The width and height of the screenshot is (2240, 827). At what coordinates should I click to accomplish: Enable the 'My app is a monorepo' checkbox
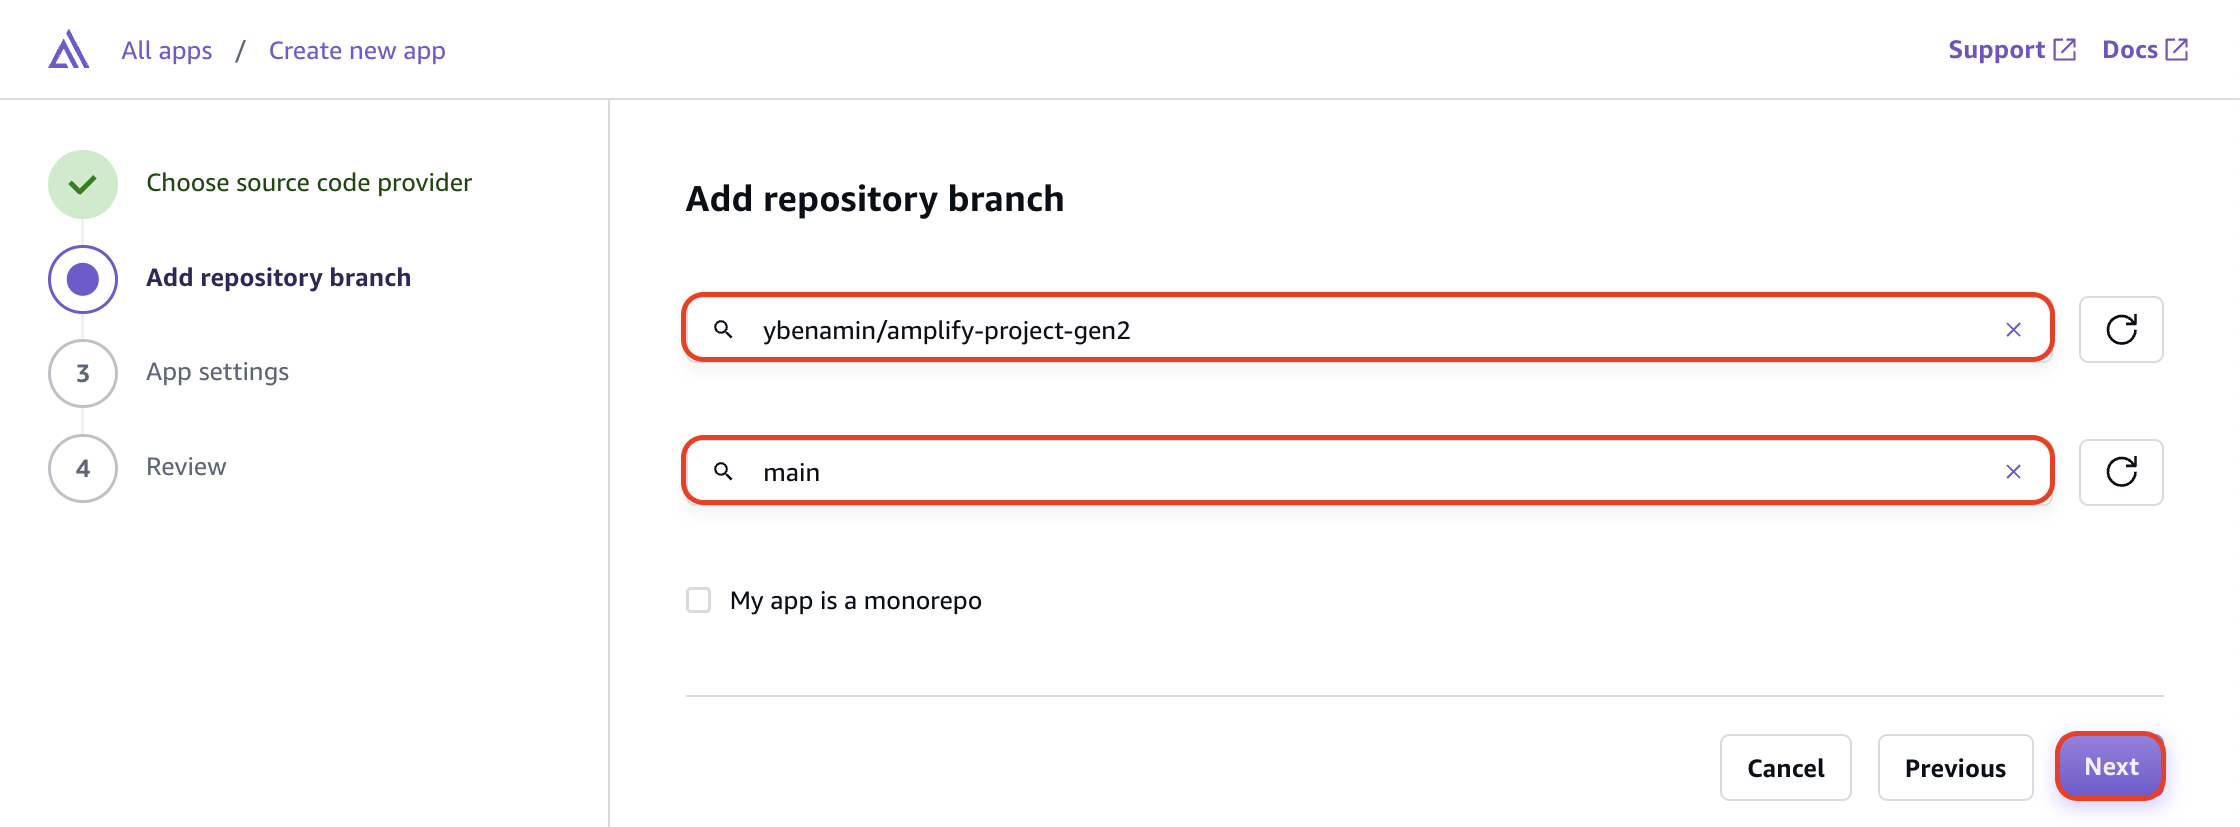coord(698,599)
